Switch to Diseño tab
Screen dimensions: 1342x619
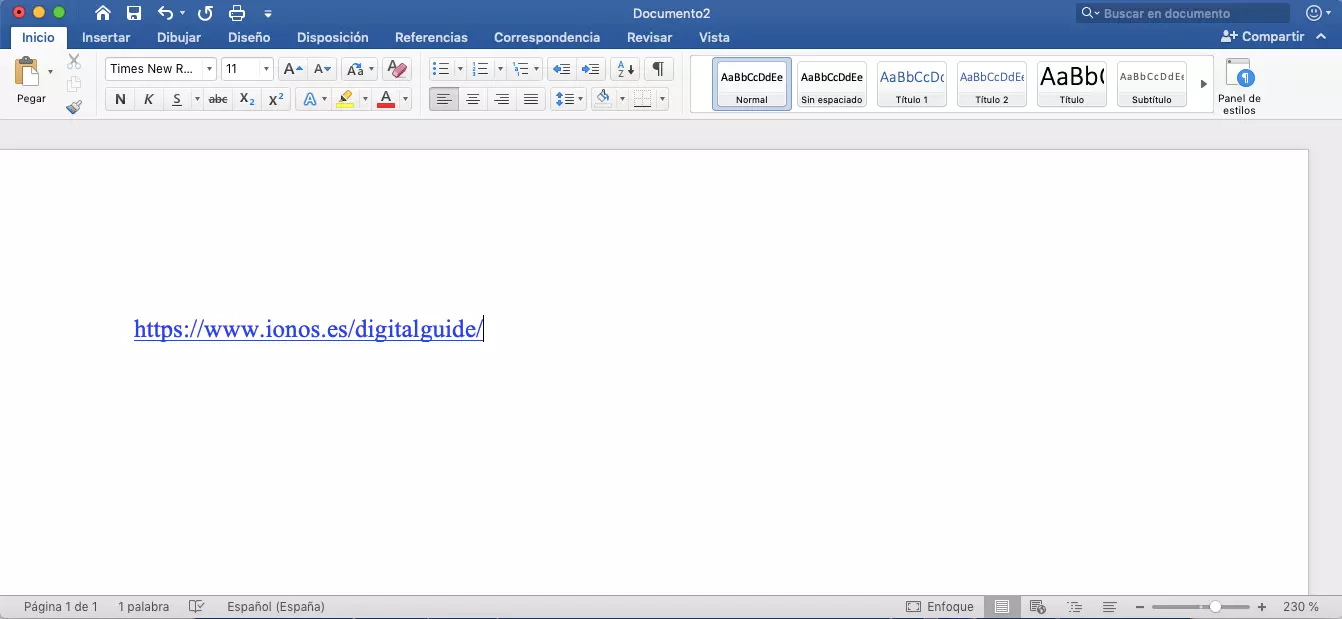point(249,37)
